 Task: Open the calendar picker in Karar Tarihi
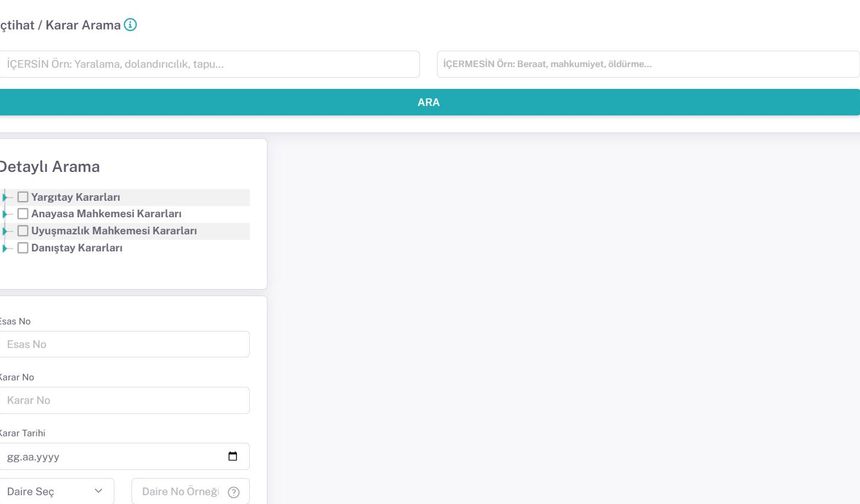coord(233,457)
